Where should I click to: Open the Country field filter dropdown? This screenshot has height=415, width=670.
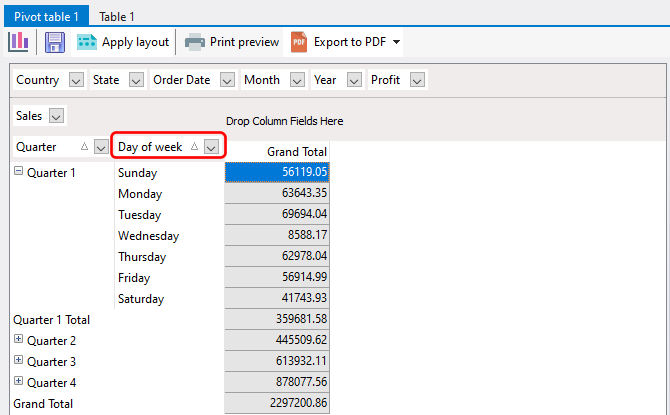tap(77, 80)
